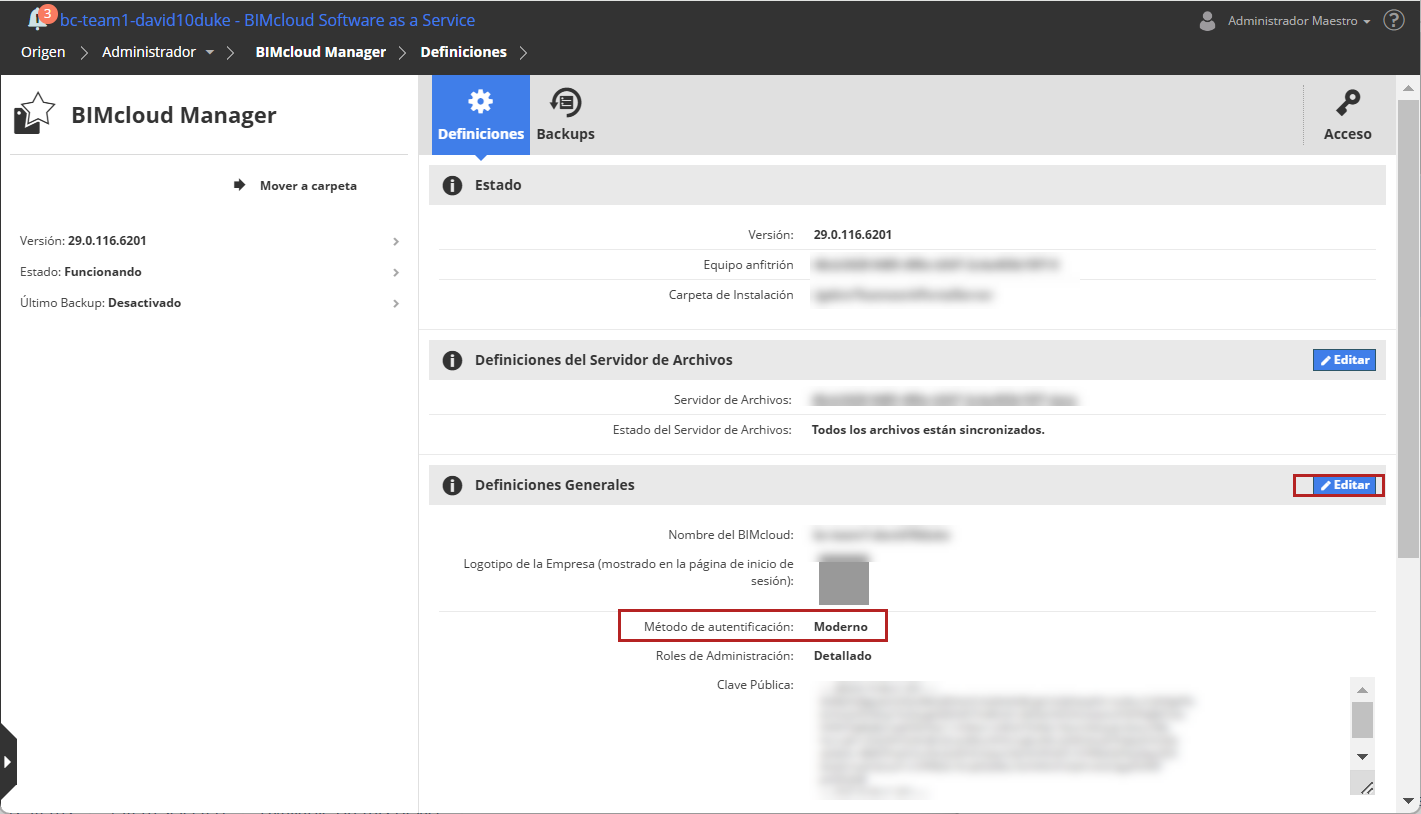
Task: Click the Clave Pública scroll down arrow
Action: [1362, 757]
